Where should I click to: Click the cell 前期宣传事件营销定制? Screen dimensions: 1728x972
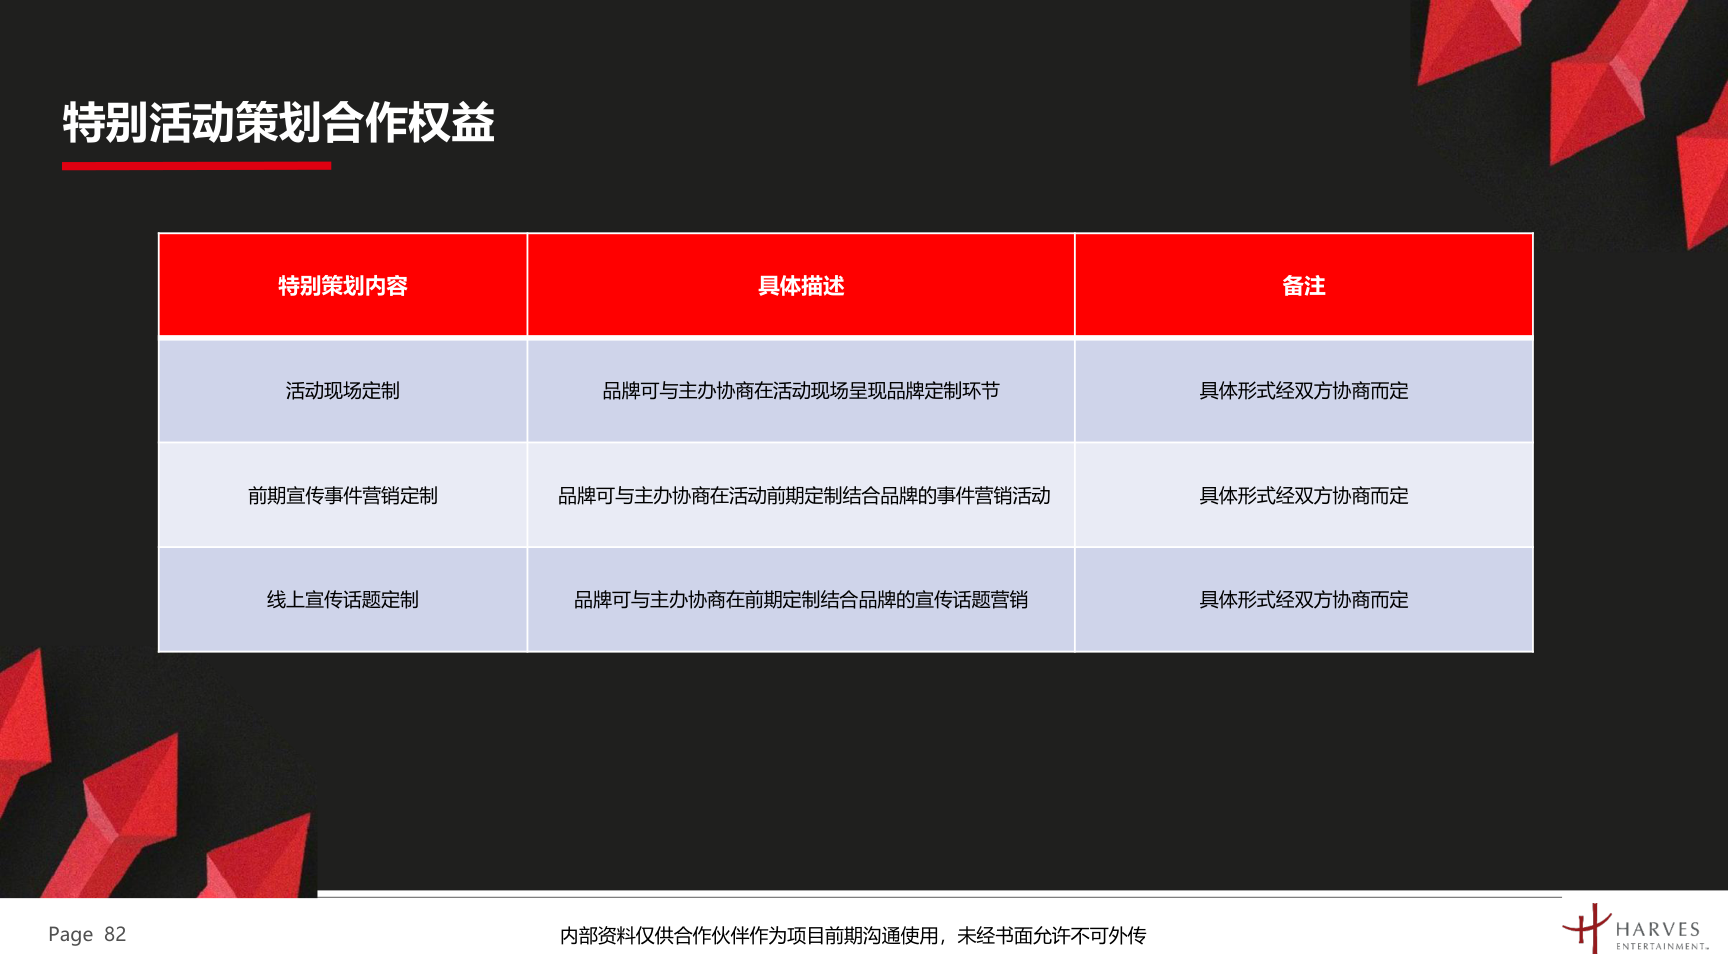pyautogui.click(x=343, y=496)
